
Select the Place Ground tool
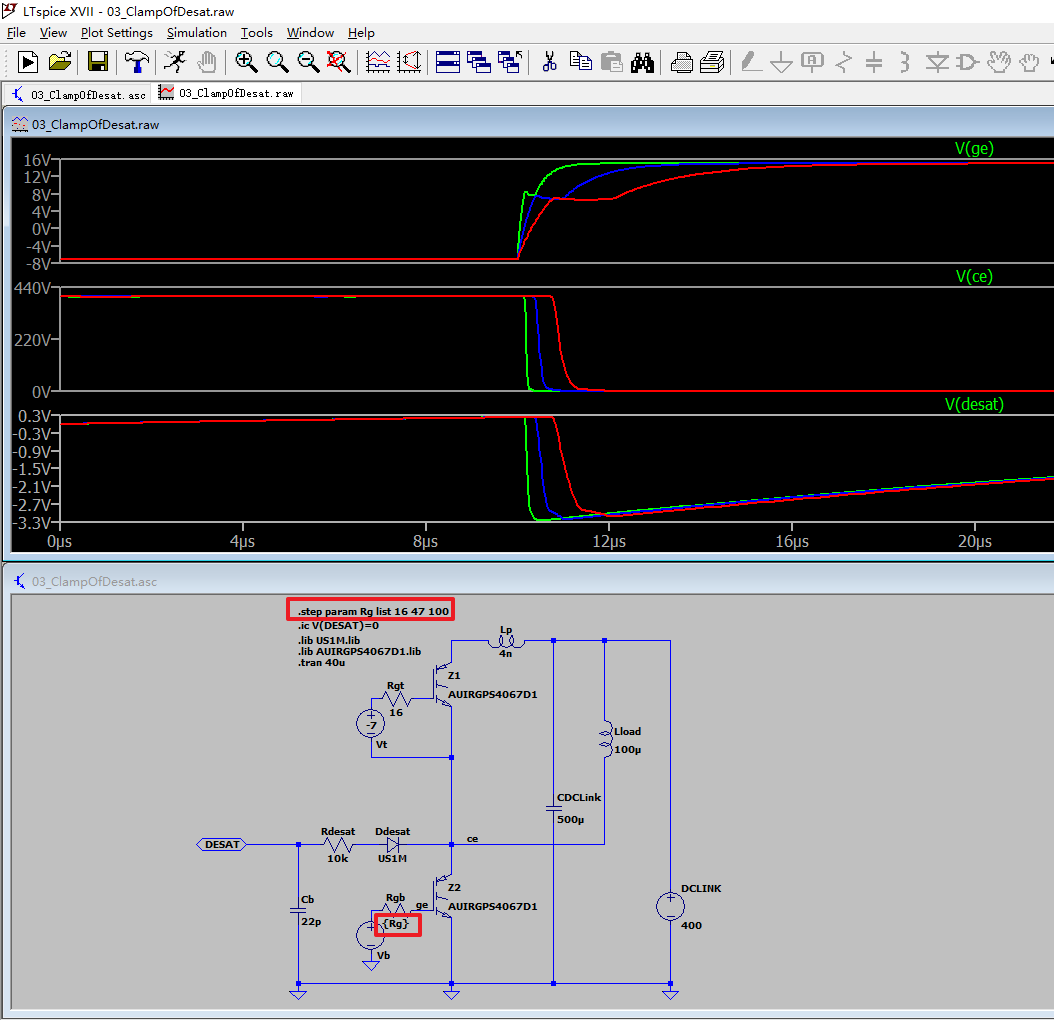(781, 62)
